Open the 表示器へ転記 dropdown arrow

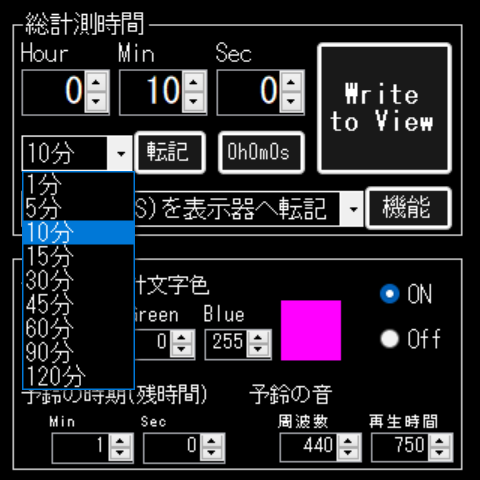pyautogui.click(x=352, y=209)
